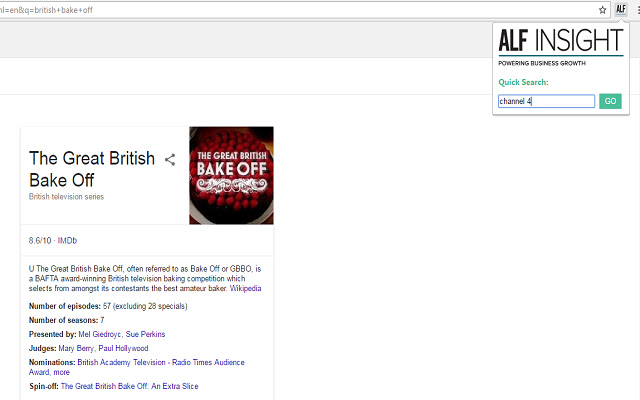Click the Quick Search label
The image size is (640, 400).
523,82
